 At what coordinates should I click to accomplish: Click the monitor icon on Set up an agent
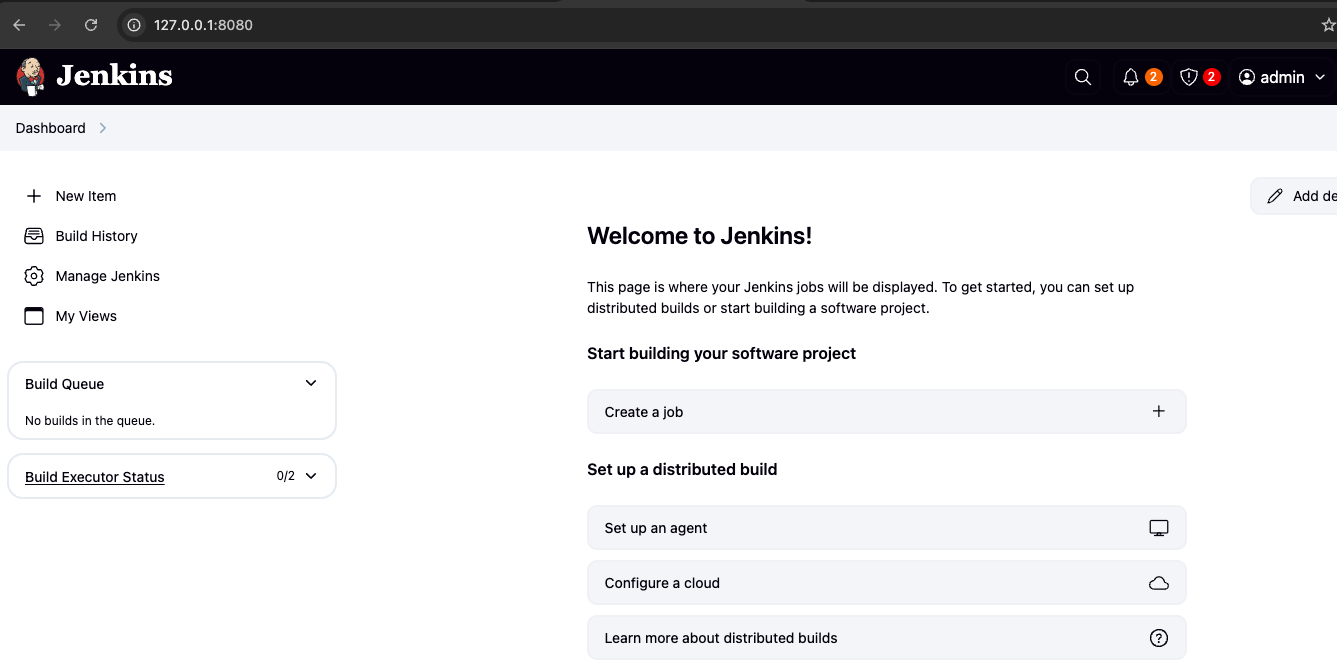[x=1159, y=528]
